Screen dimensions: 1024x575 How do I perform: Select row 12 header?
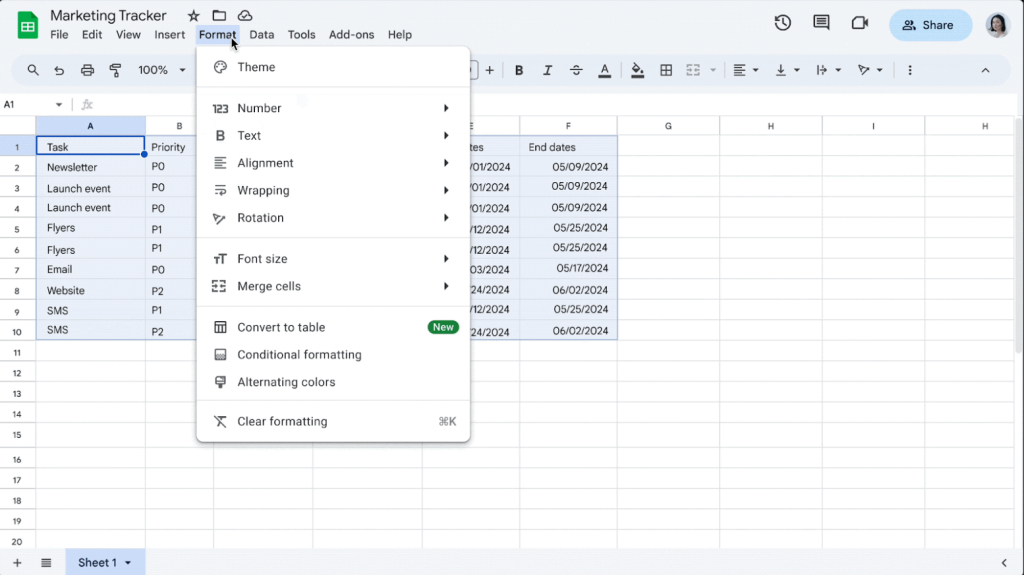[17, 373]
